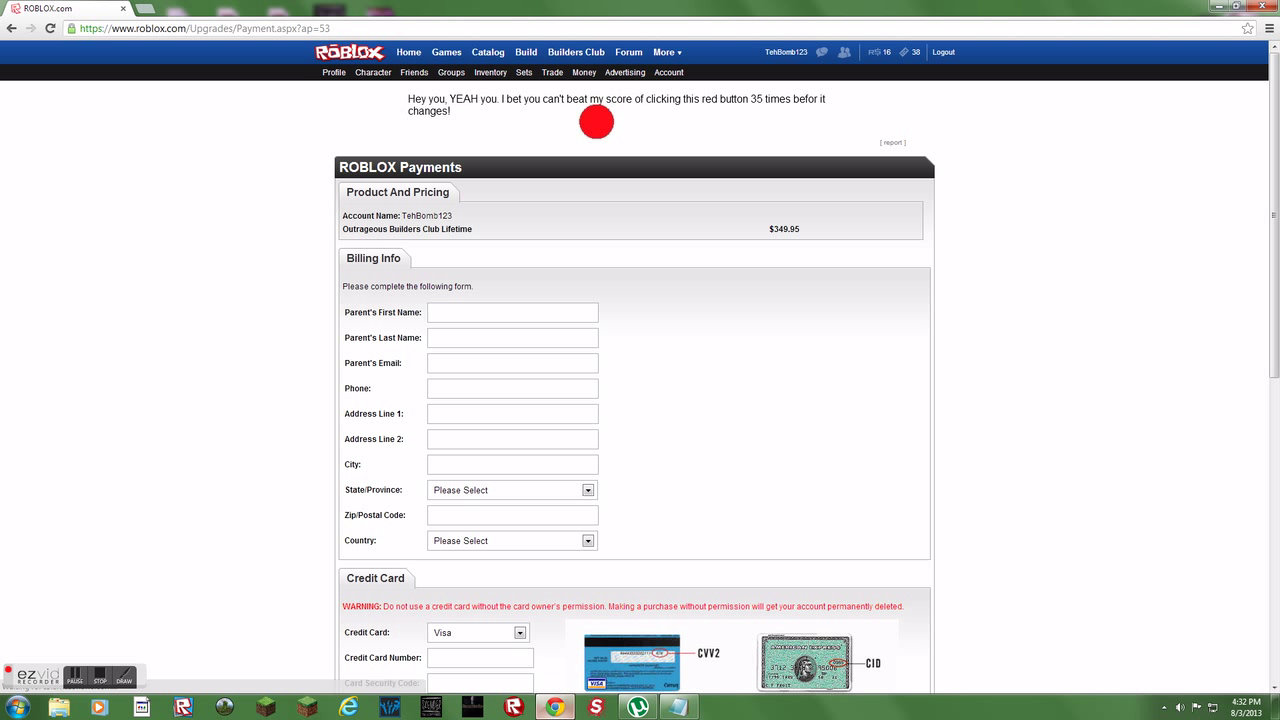
Task: Expand the Credit Card type dropdown
Action: click(520, 633)
